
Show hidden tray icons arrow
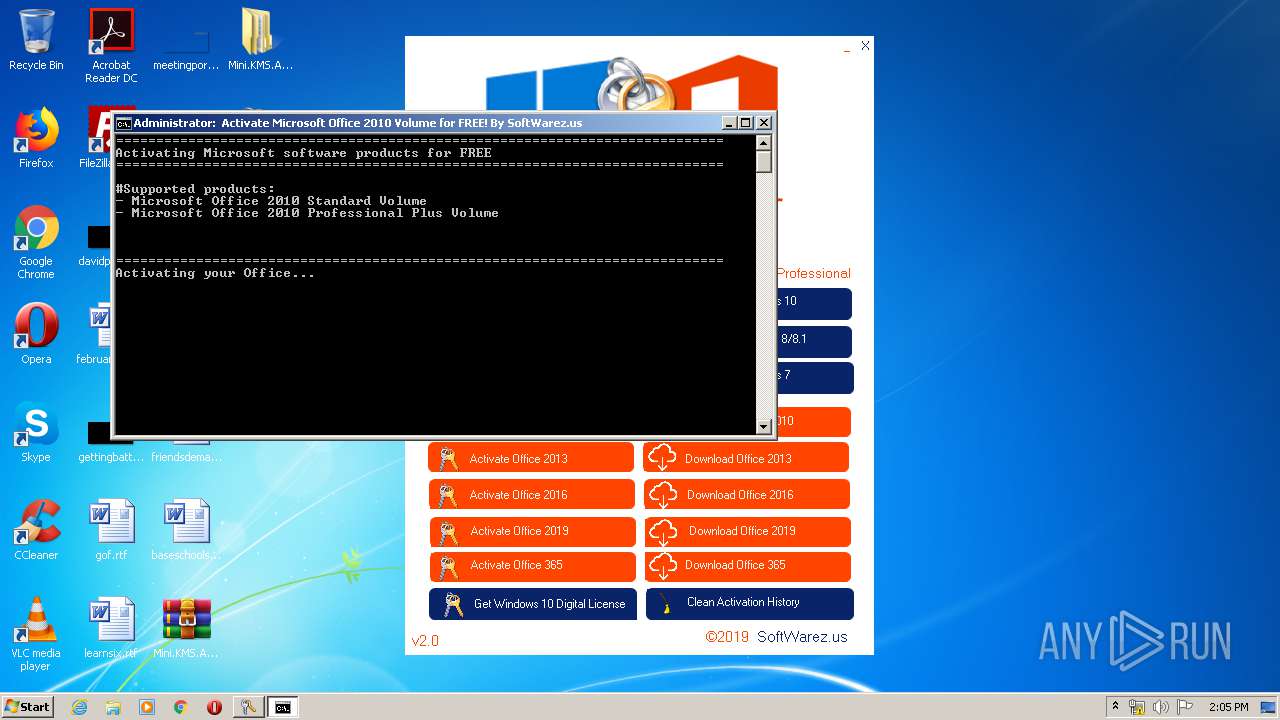coord(1115,707)
